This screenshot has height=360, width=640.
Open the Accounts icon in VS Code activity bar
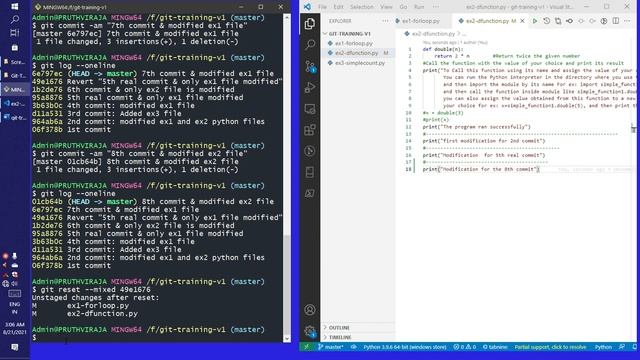click(x=310, y=310)
